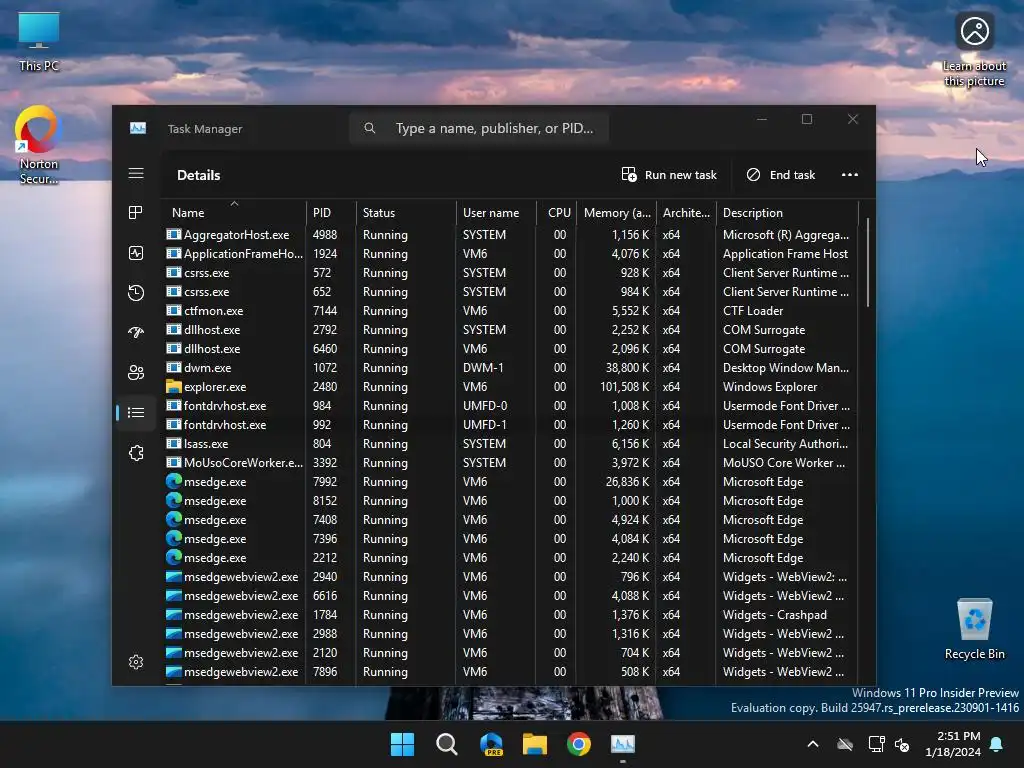The width and height of the screenshot is (1024, 768).
Task: Open the Processes page icon in sidebar
Action: click(136, 212)
